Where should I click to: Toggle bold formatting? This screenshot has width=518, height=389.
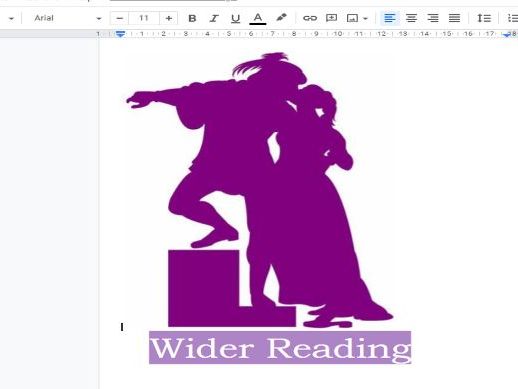click(x=192, y=18)
